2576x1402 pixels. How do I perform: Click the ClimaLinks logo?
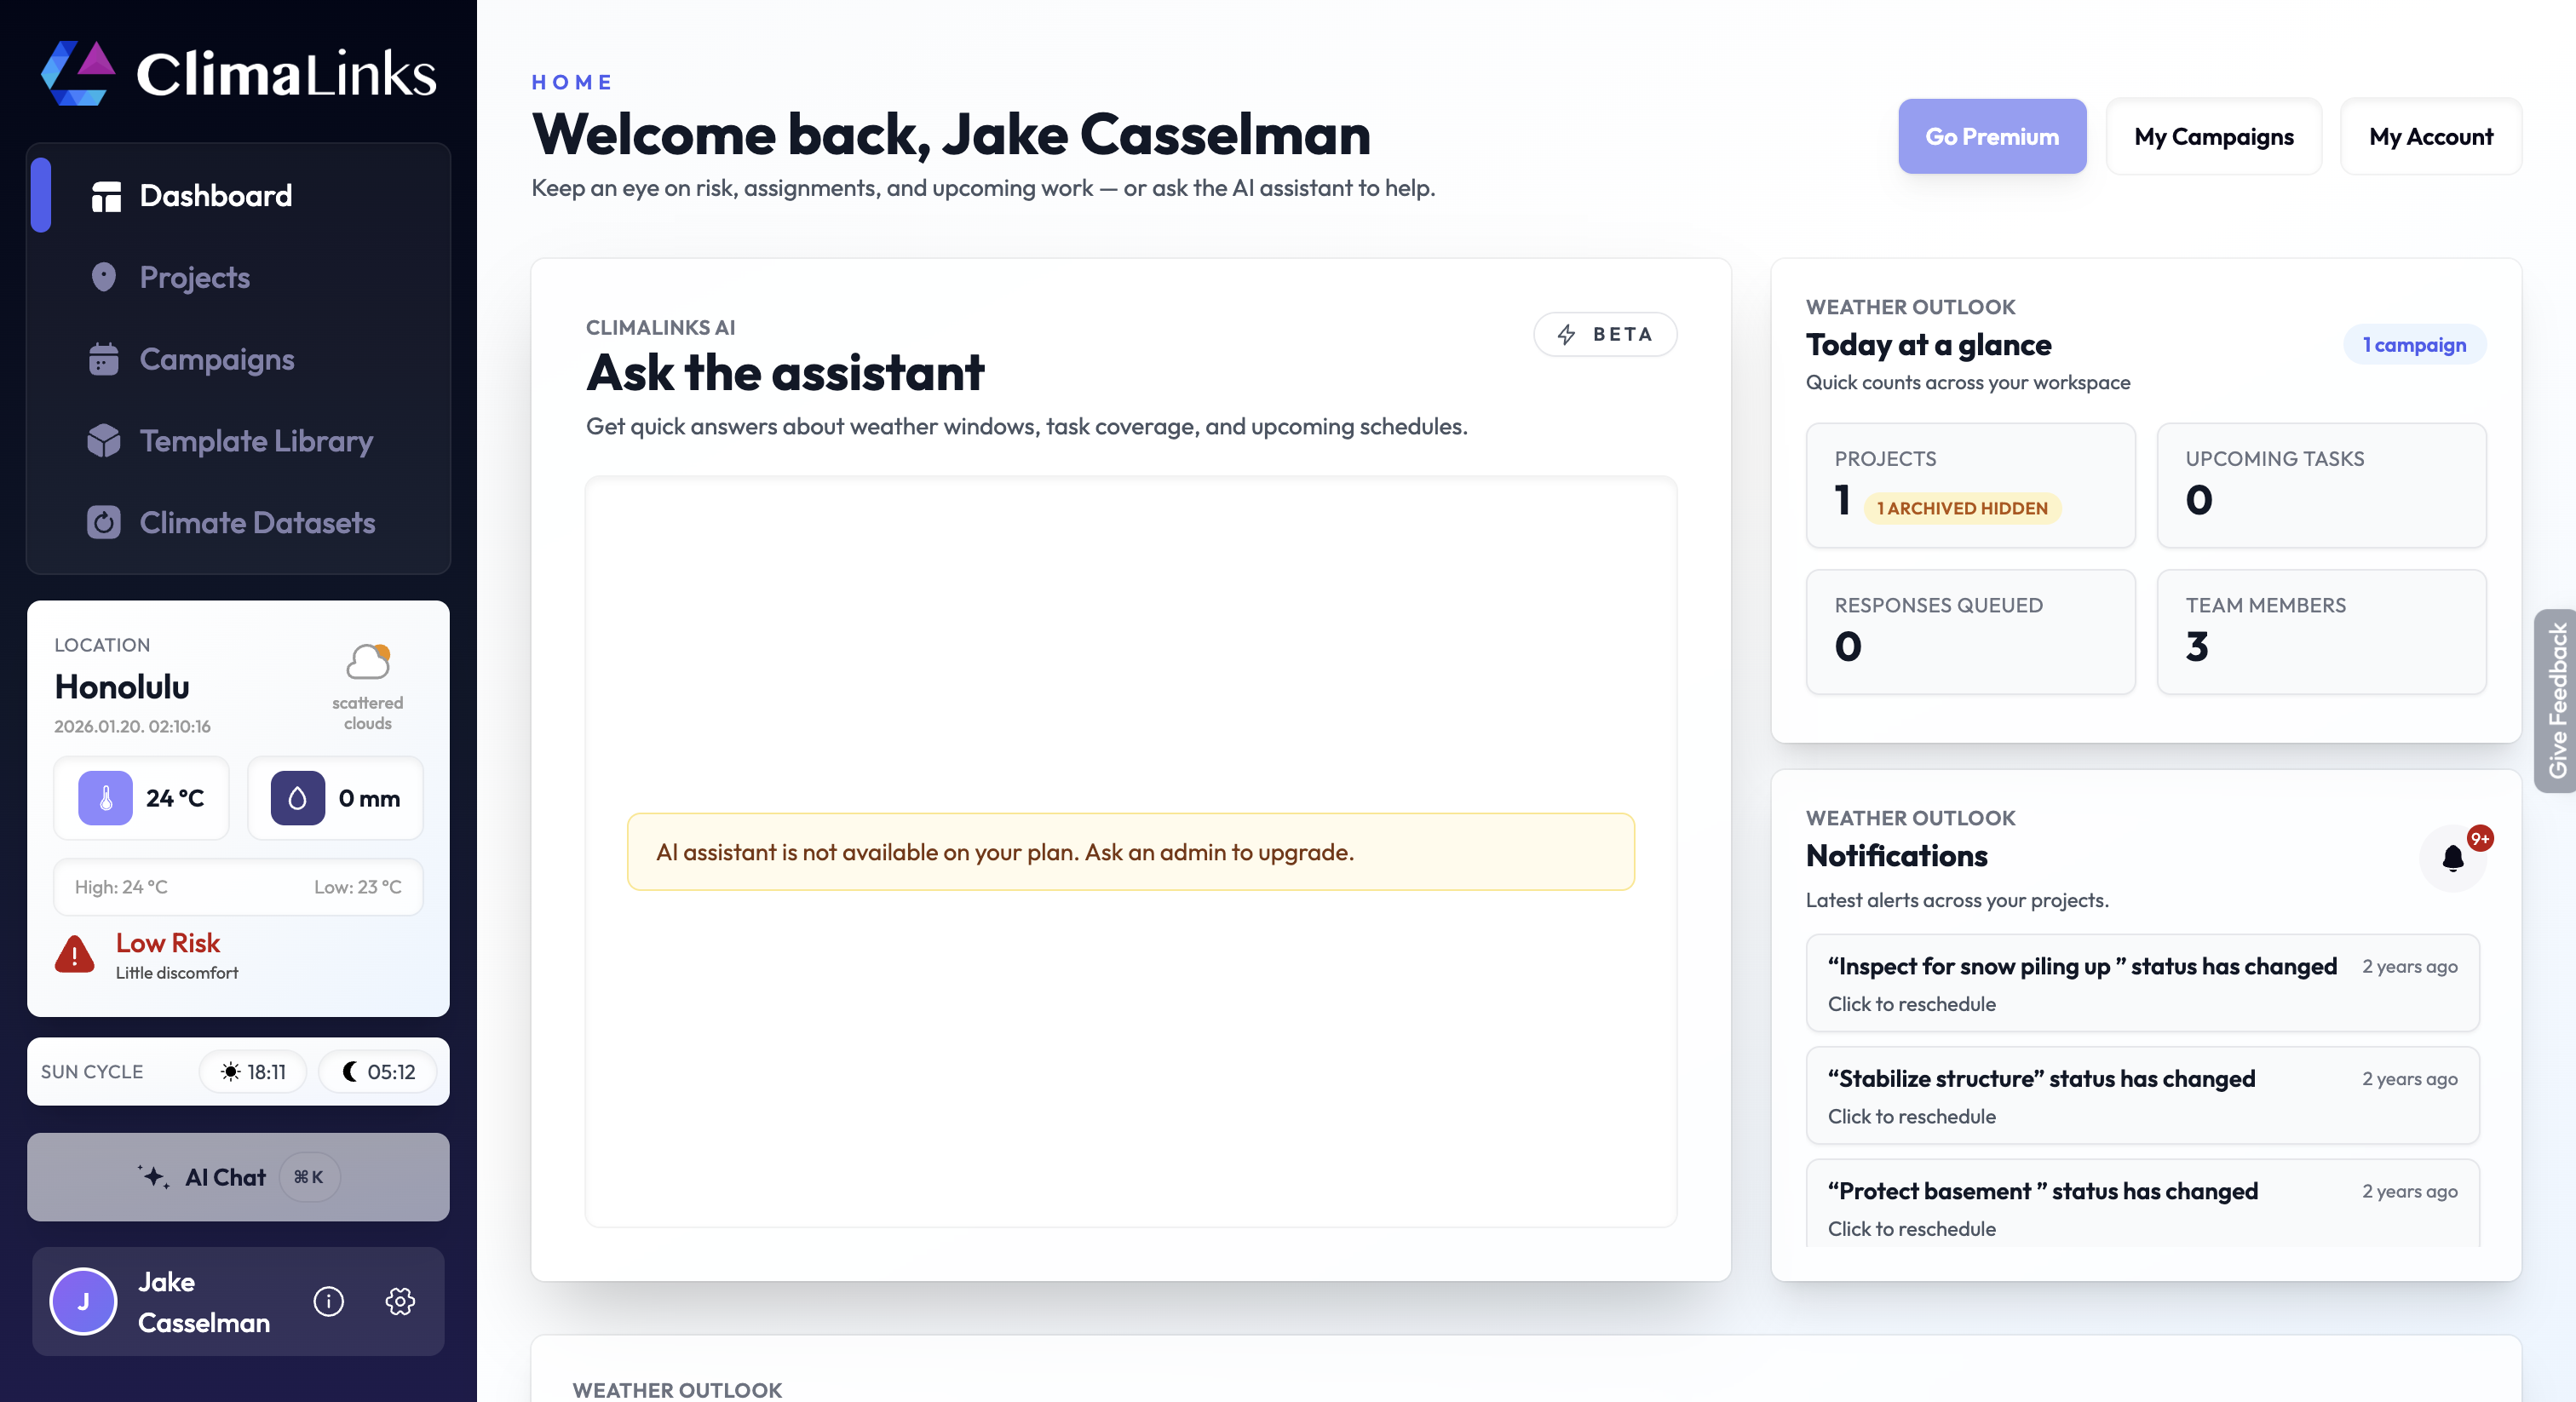click(240, 73)
